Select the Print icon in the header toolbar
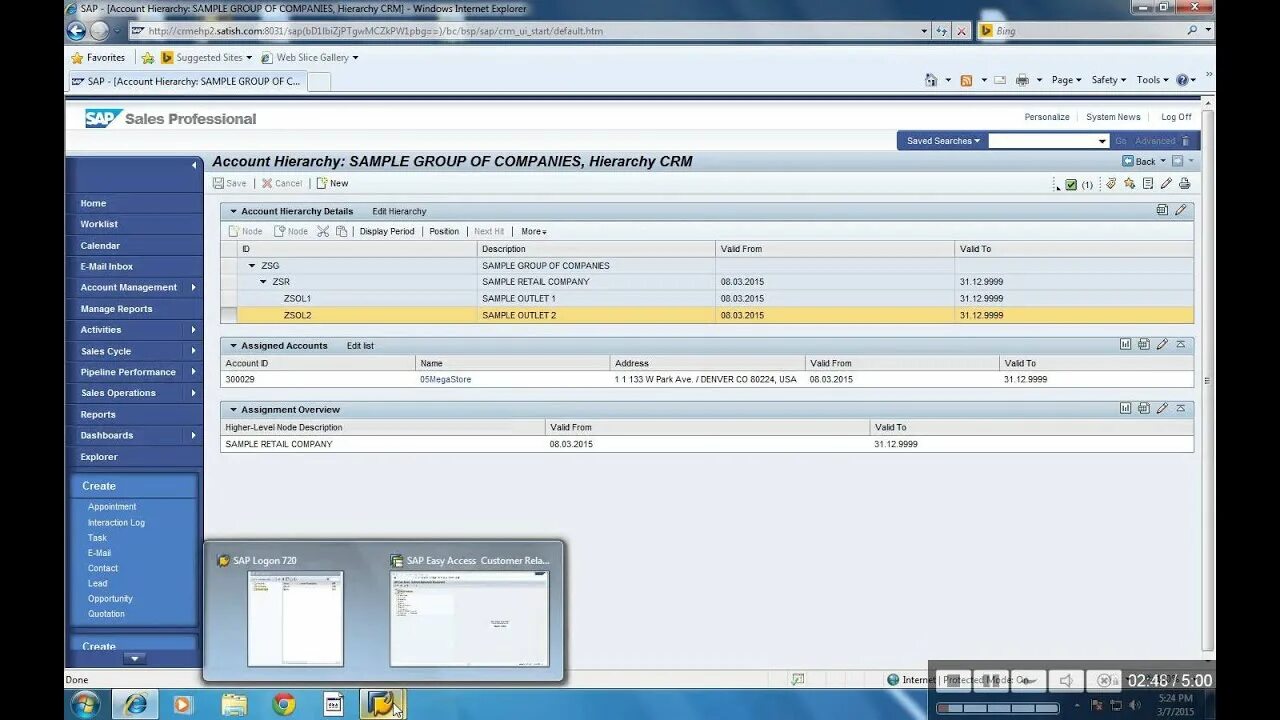Viewport: 1280px width, 720px height. (x=1185, y=181)
